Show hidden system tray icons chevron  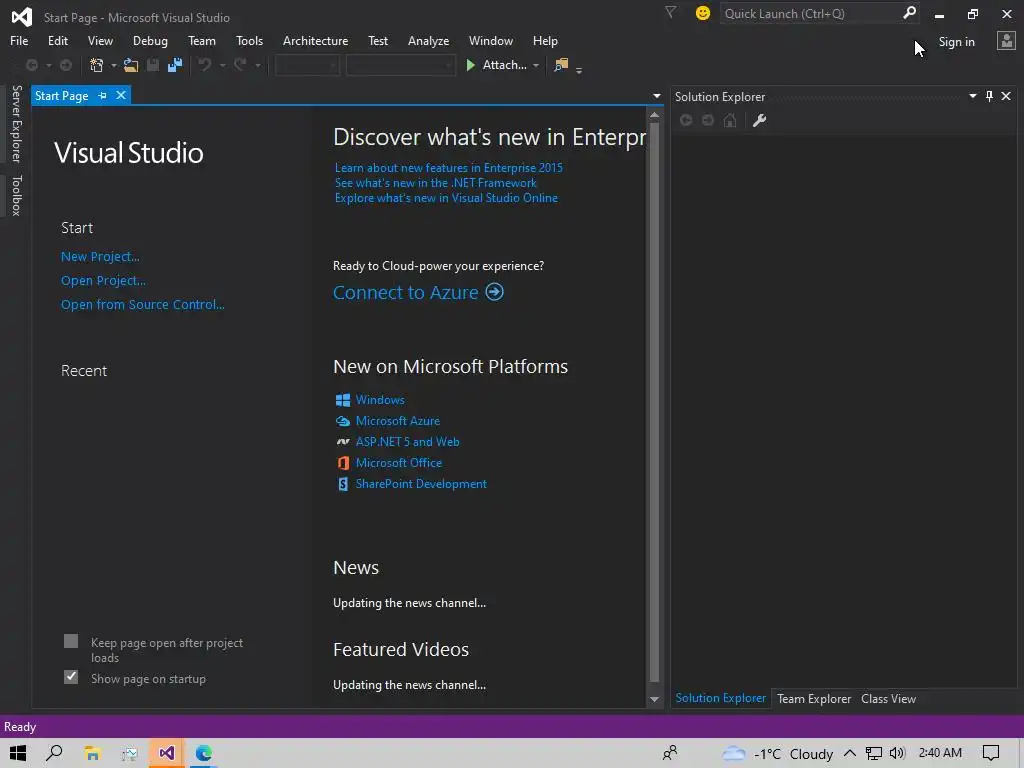[850, 753]
